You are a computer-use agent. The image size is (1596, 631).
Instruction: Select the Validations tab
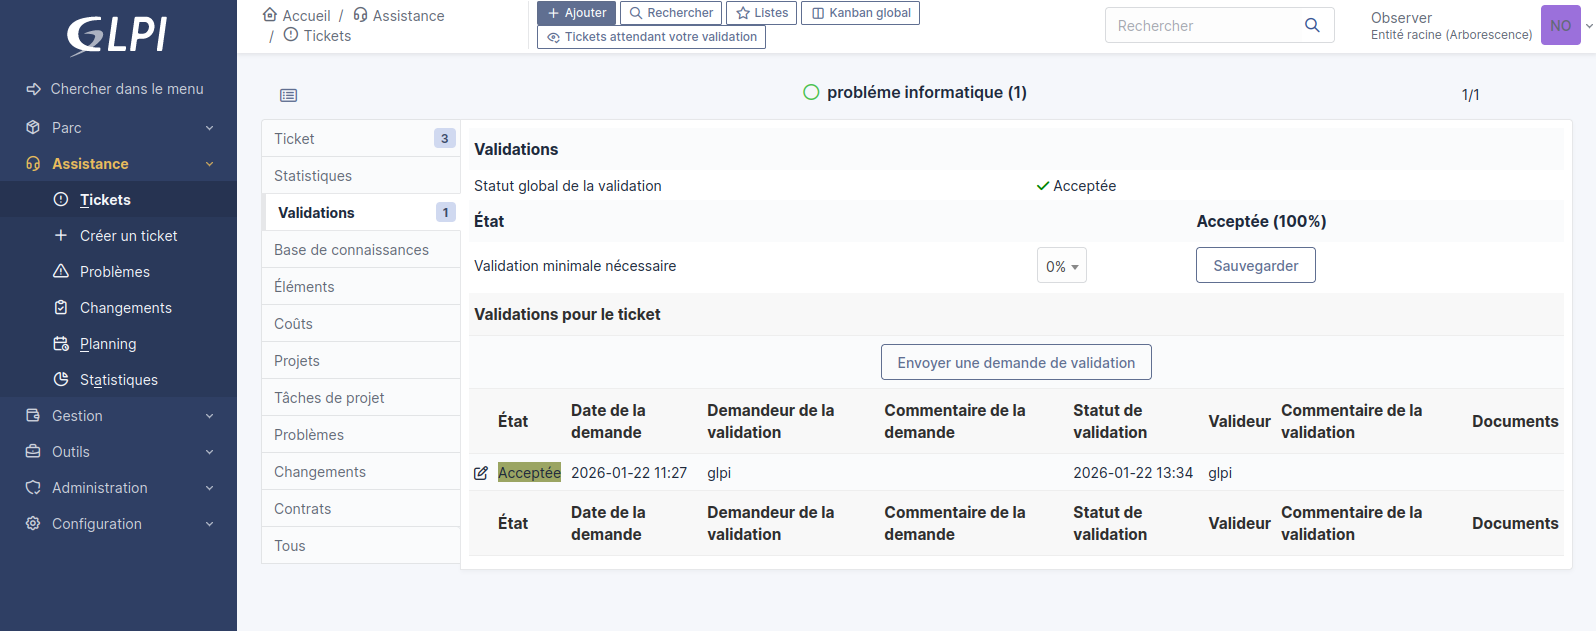pyautogui.click(x=361, y=213)
